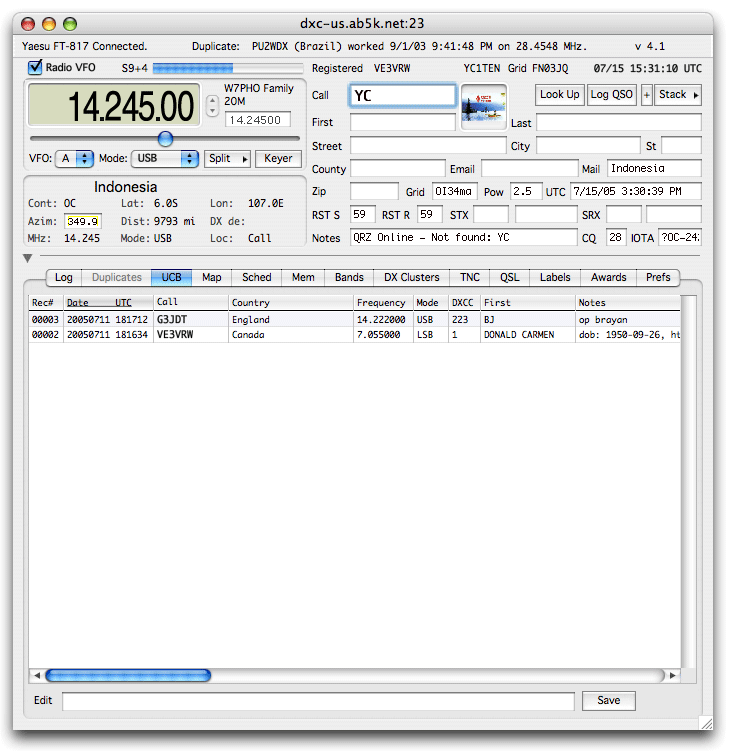Switch to the DX Clusters tab
740x754 pixels.
412,277
